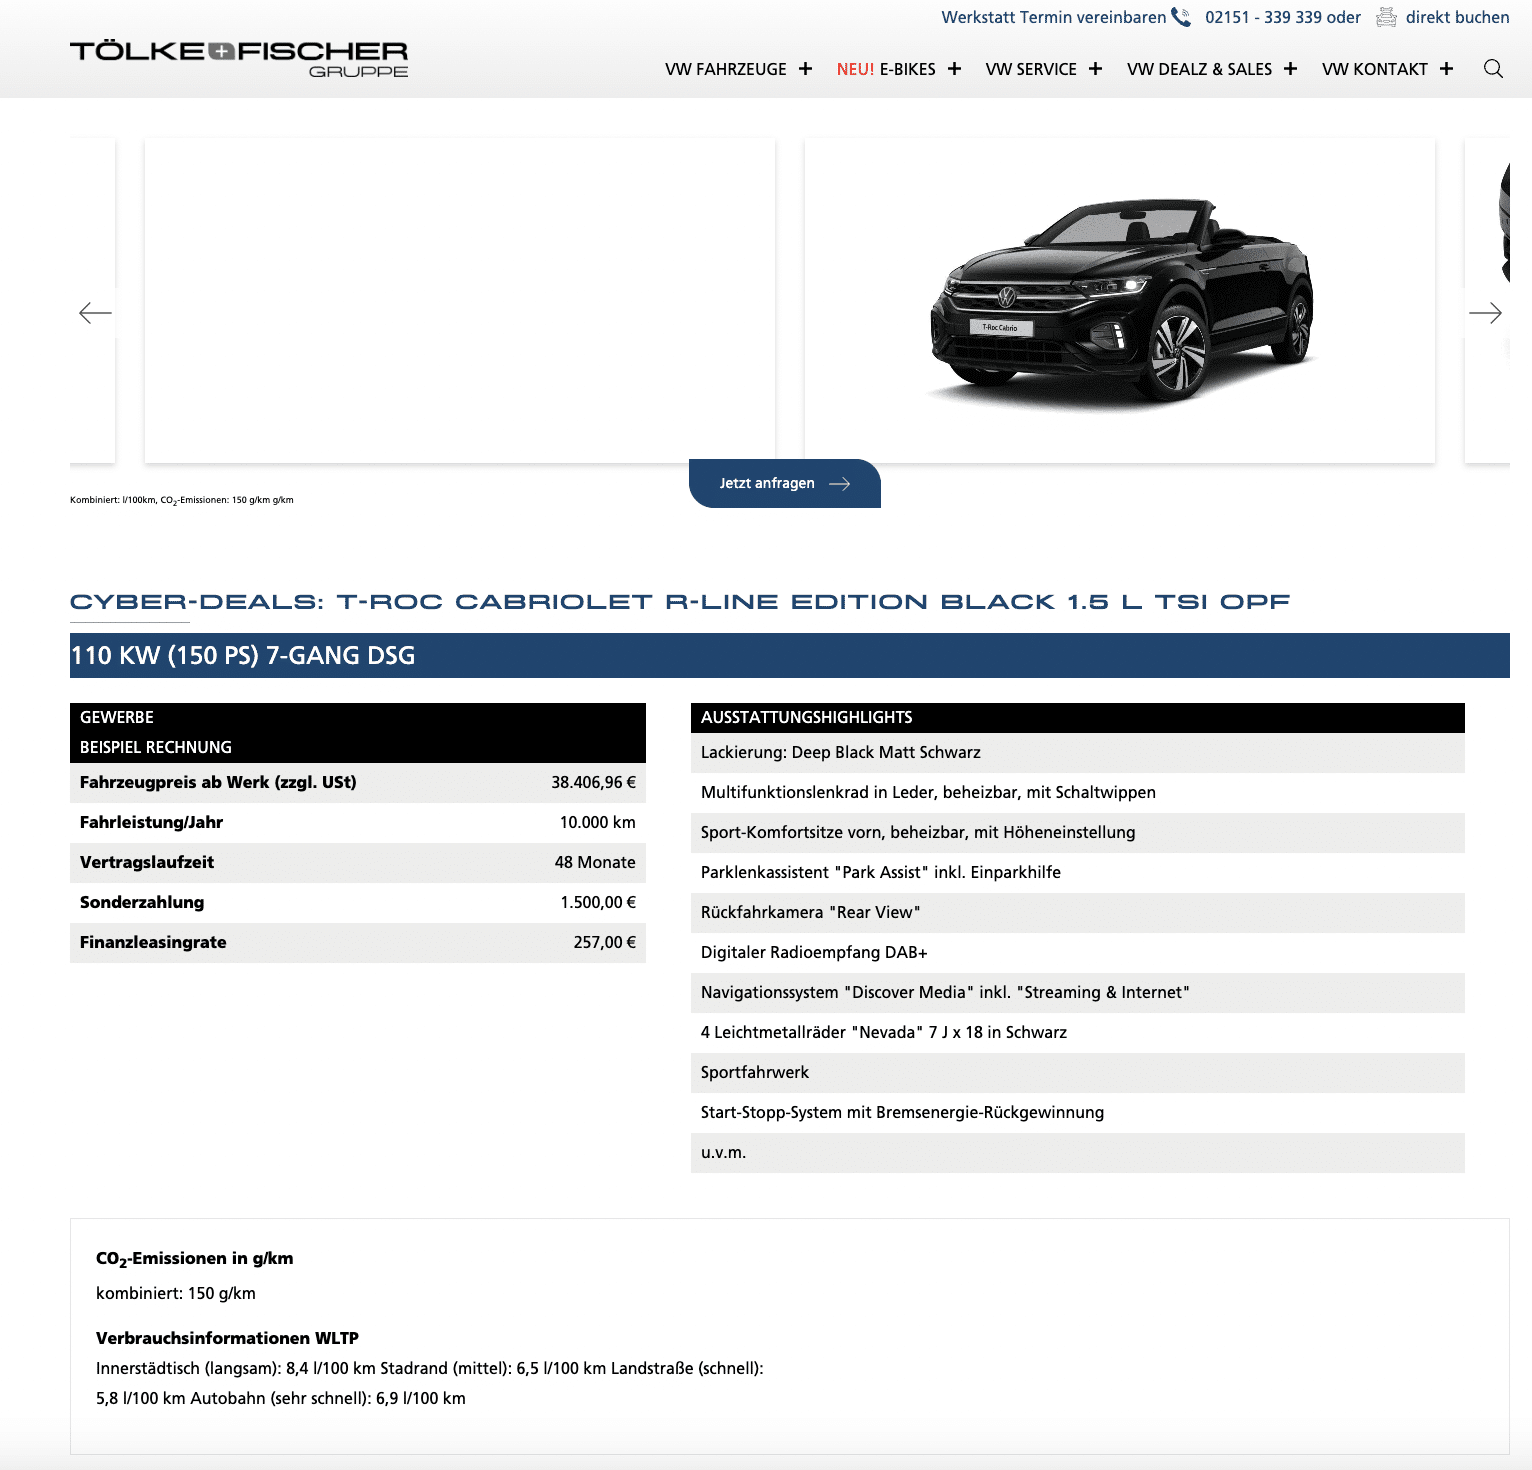Screen dimensions: 1532x1470
Task: Open VW FAHRZEUGE menu
Action: tap(726, 69)
